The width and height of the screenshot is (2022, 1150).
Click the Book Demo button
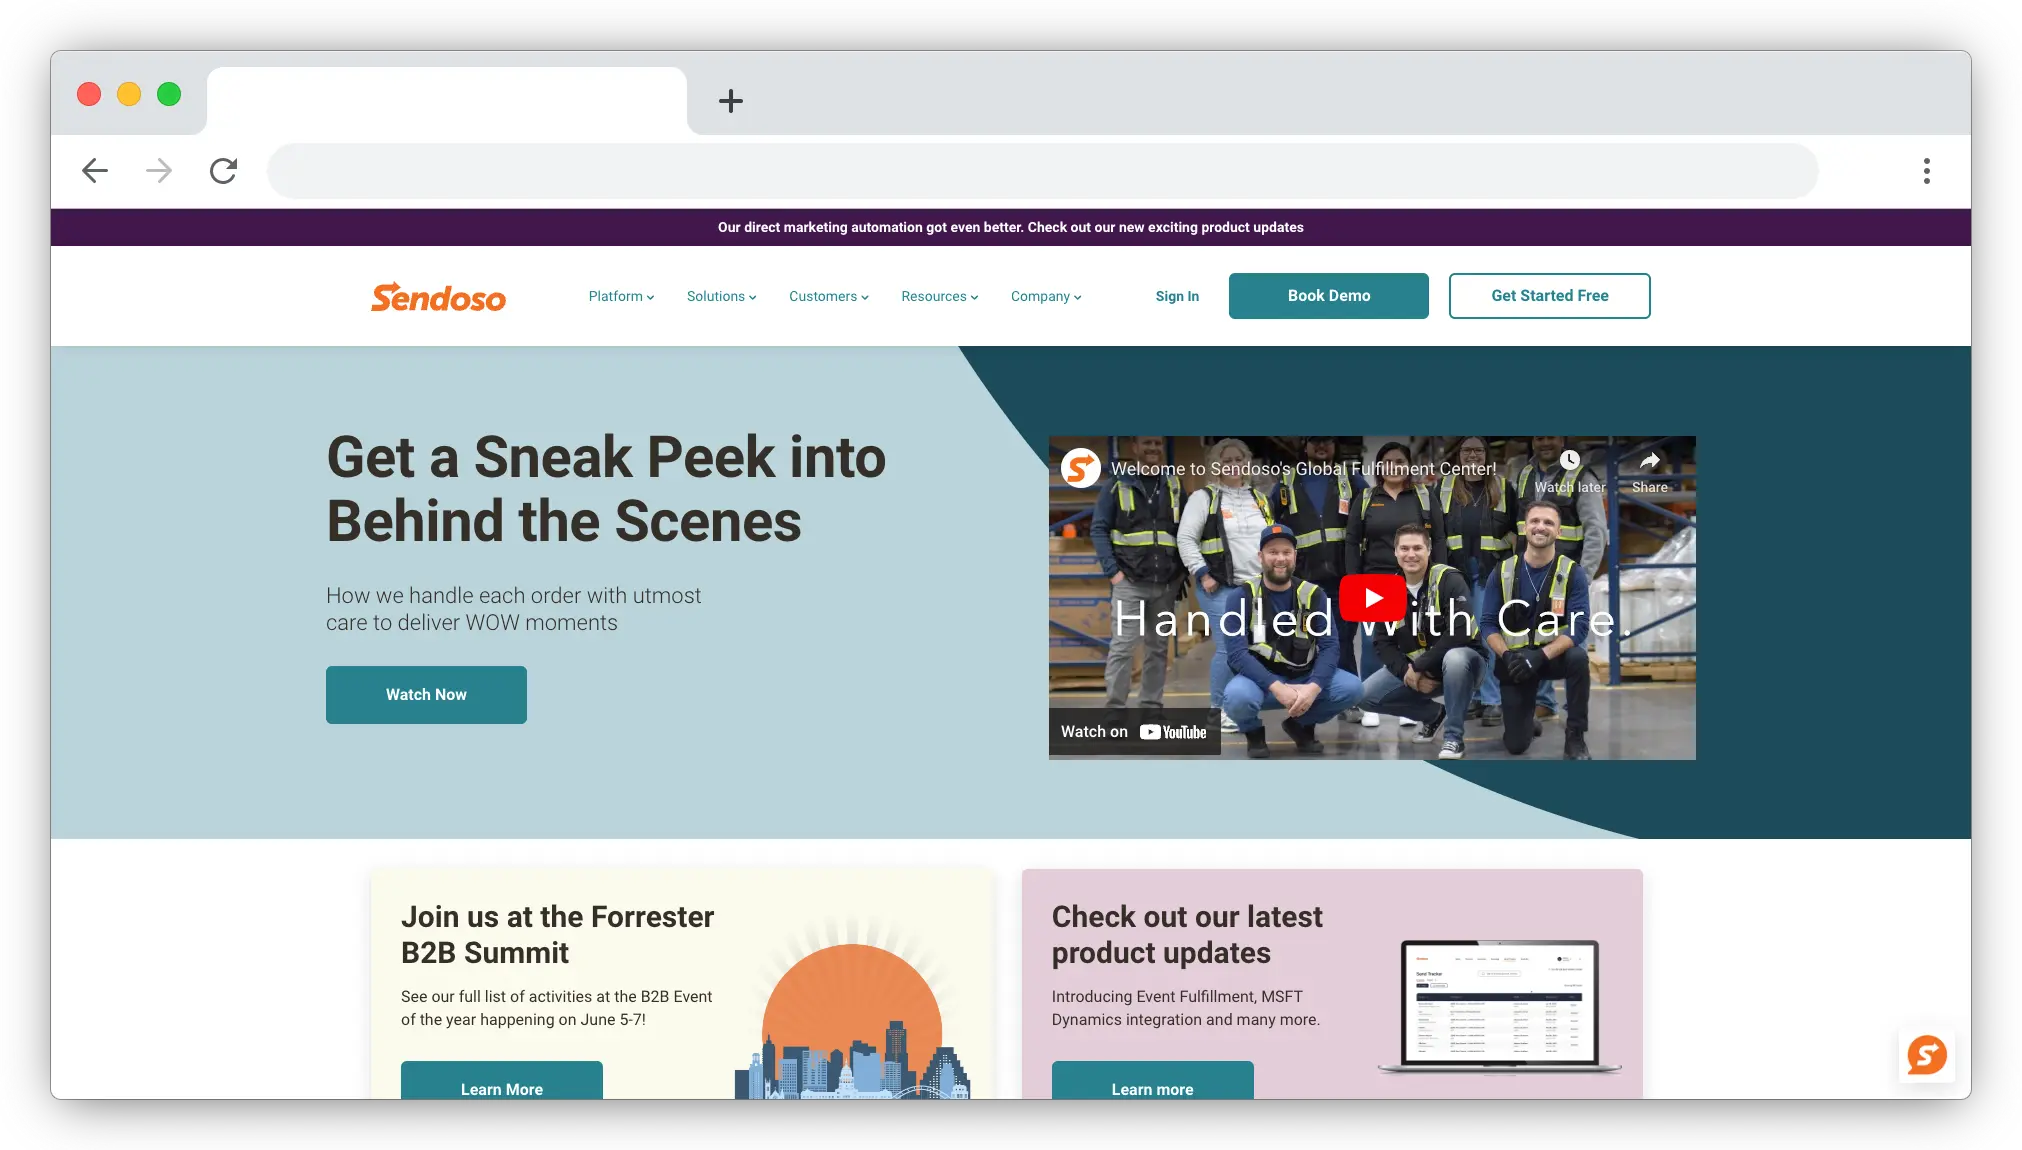coord(1328,296)
